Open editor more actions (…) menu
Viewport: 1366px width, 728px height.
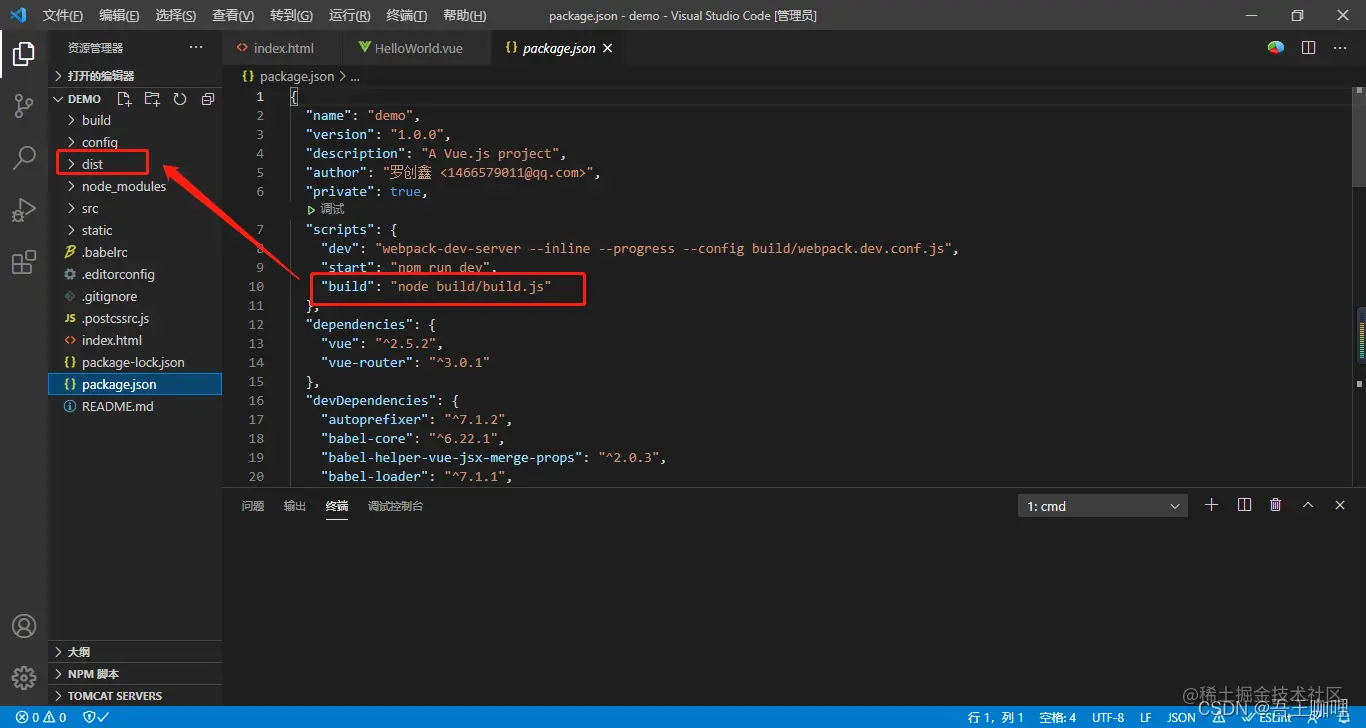[x=1341, y=47]
